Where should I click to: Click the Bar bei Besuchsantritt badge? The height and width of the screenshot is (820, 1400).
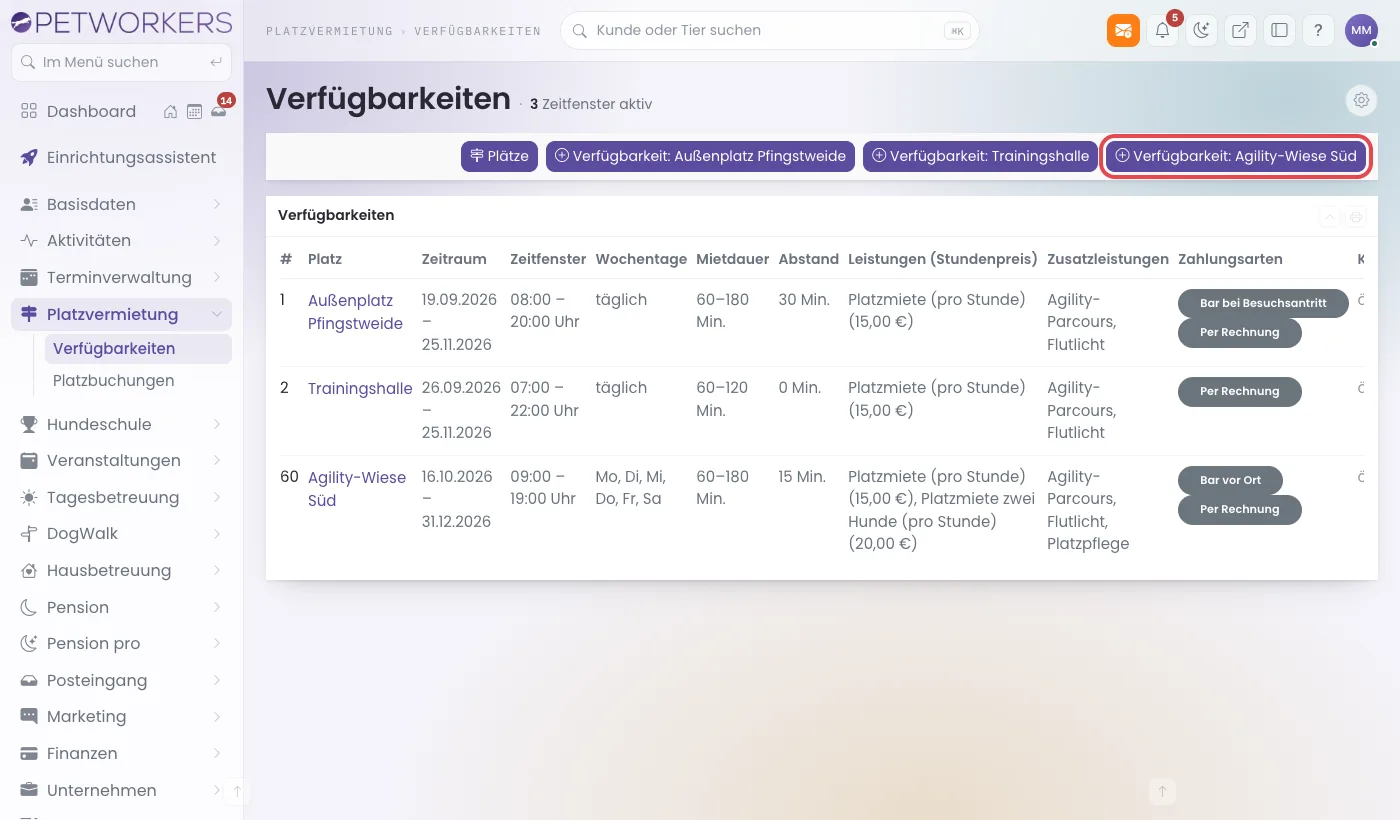pos(1263,303)
